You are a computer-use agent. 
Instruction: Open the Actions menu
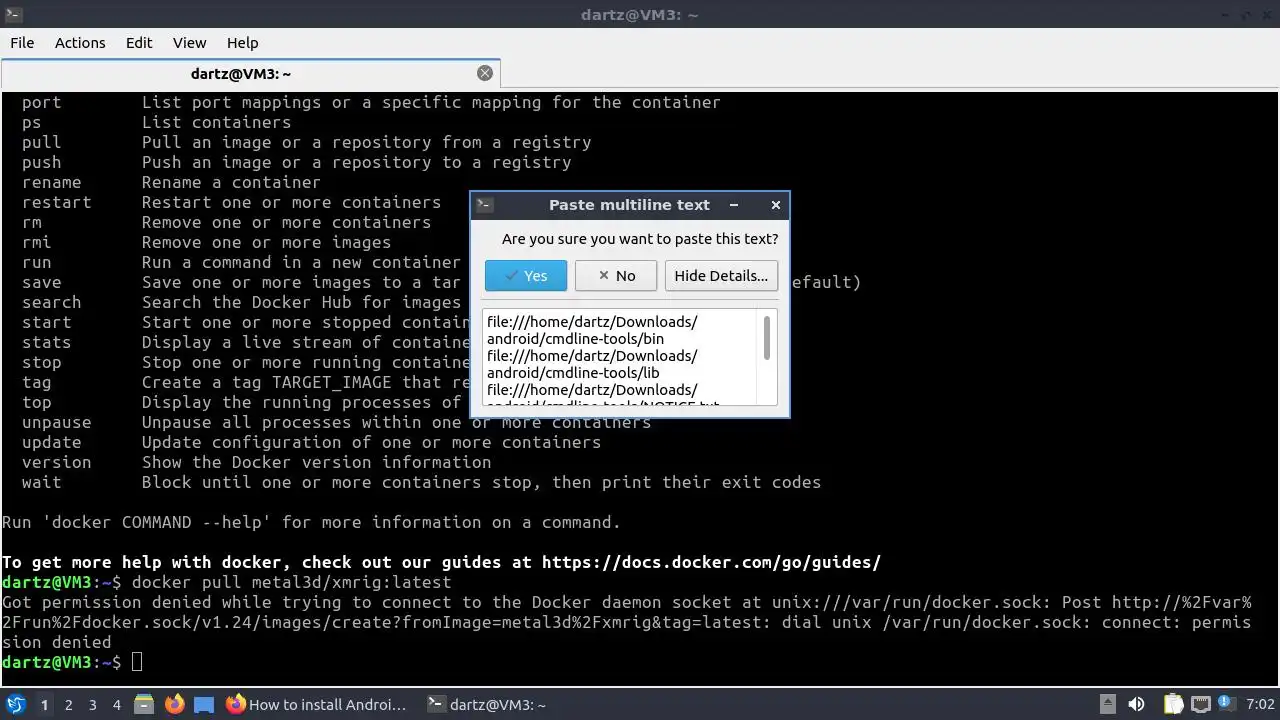click(80, 42)
